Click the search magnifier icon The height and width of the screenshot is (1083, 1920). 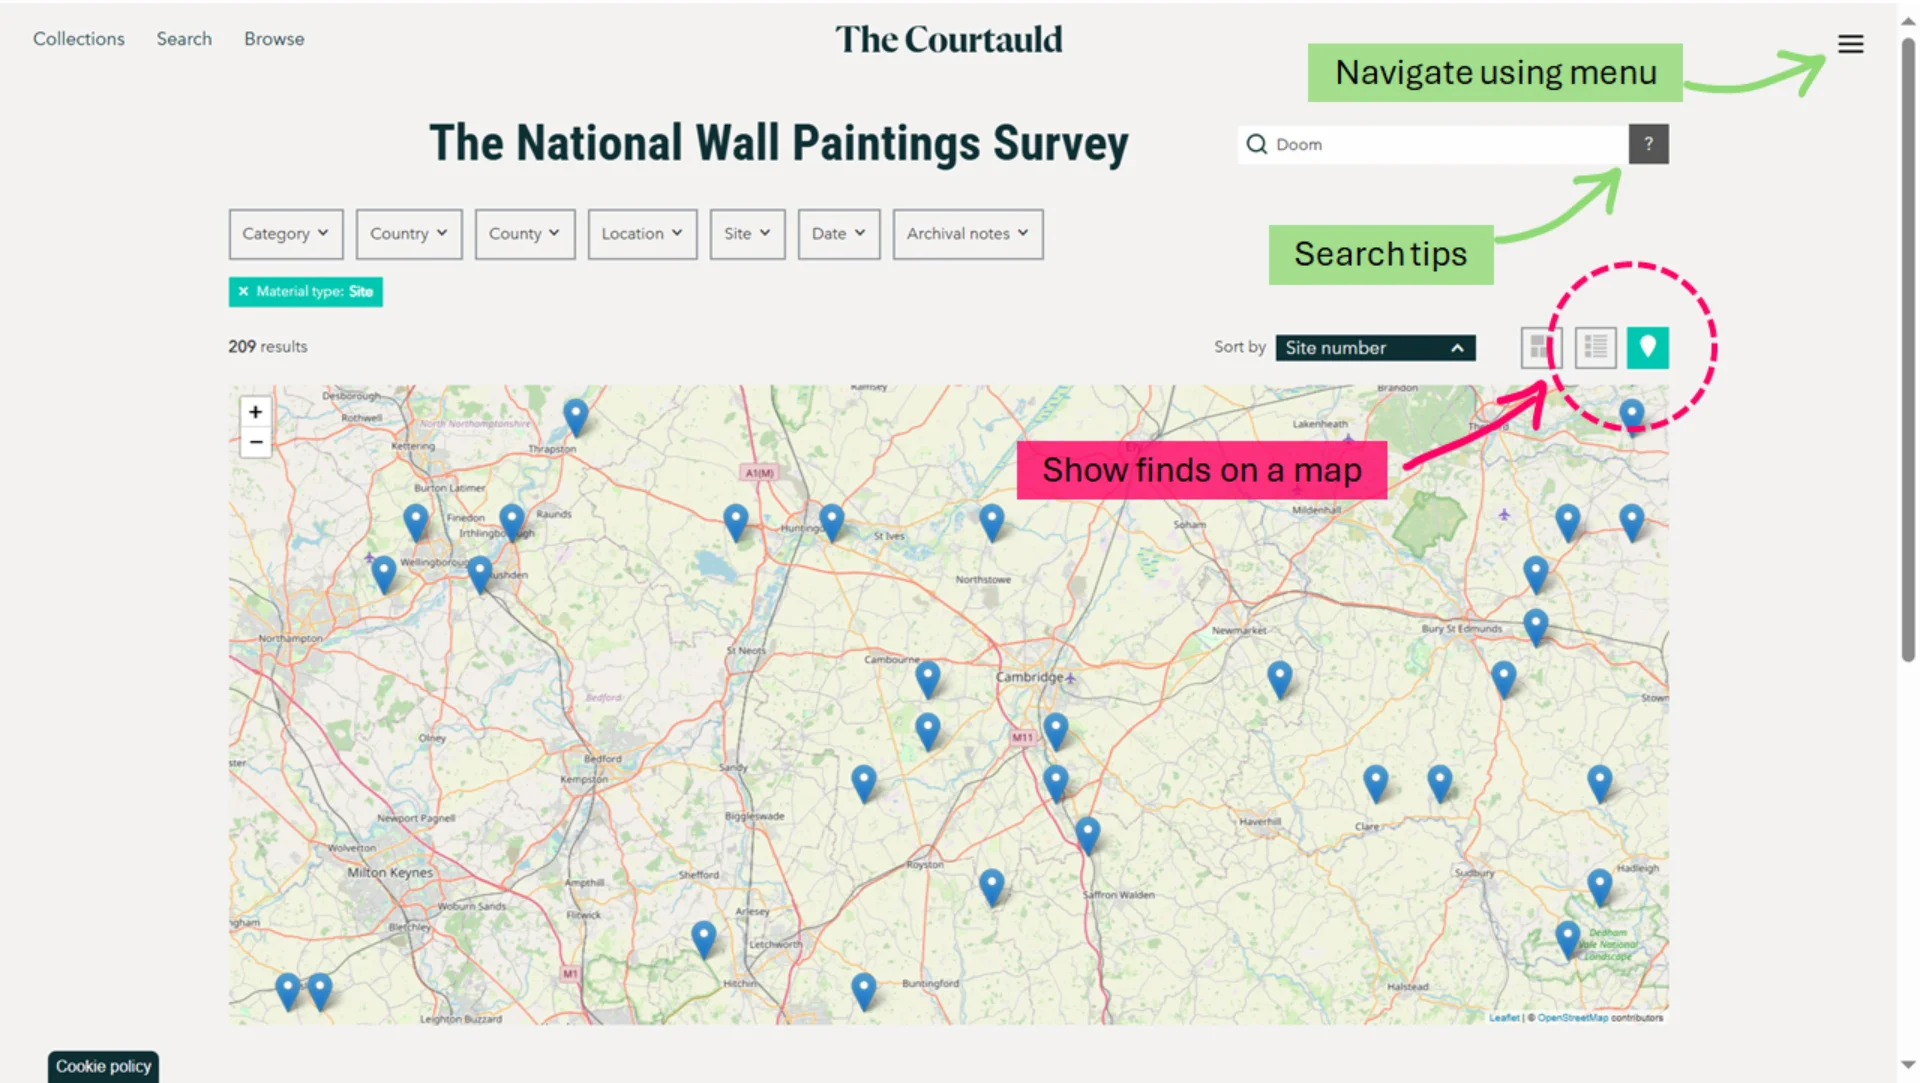(1257, 144)
